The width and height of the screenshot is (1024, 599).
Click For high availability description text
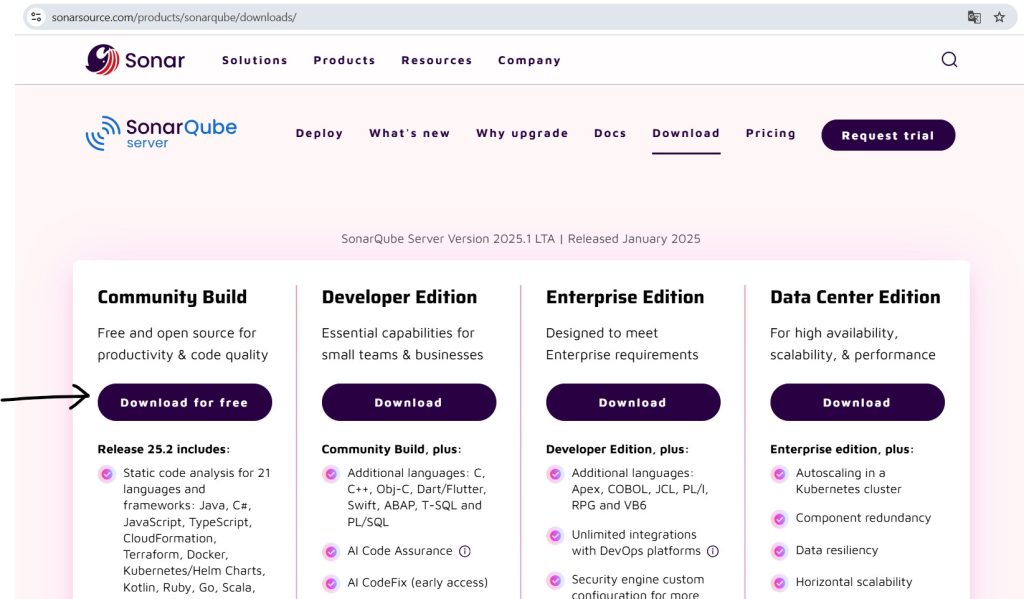point(853,344)
